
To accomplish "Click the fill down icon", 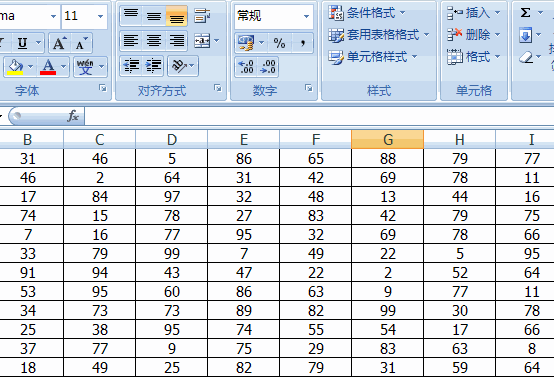I will tap(526, 35).
